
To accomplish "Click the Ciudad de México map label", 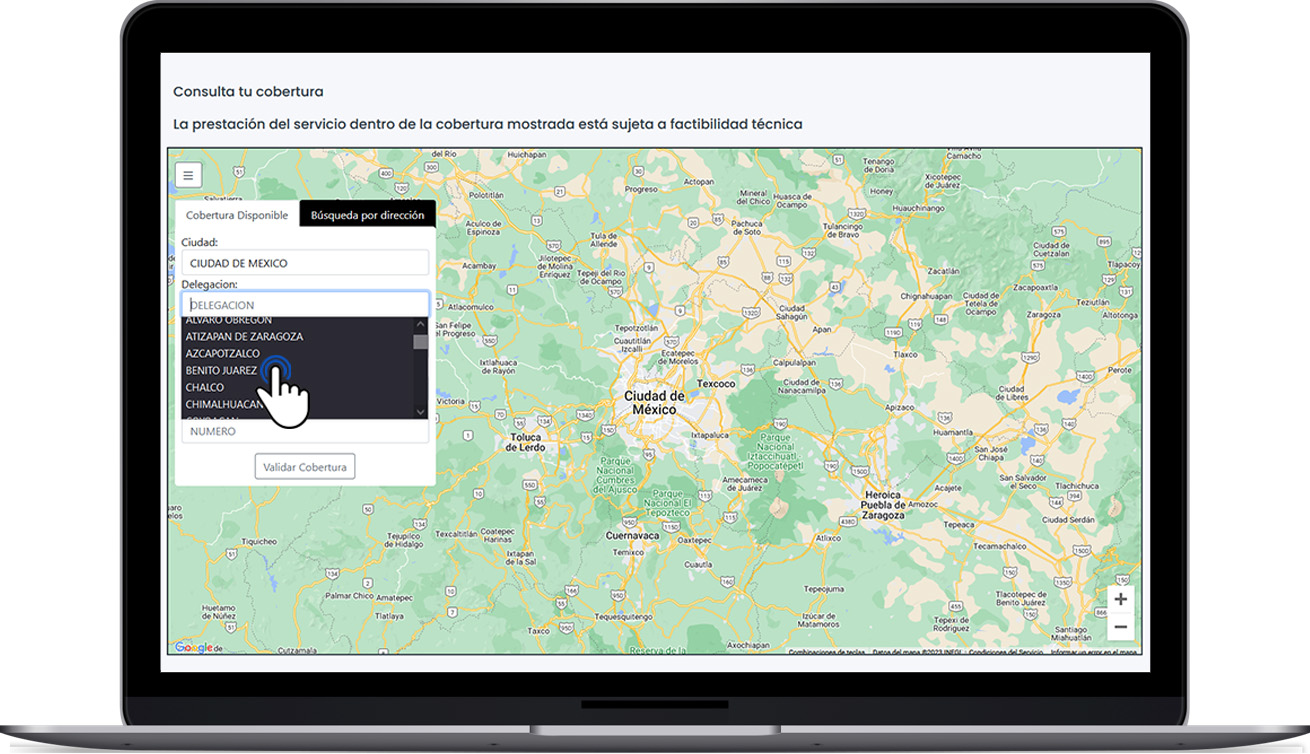I will point(655,403).
